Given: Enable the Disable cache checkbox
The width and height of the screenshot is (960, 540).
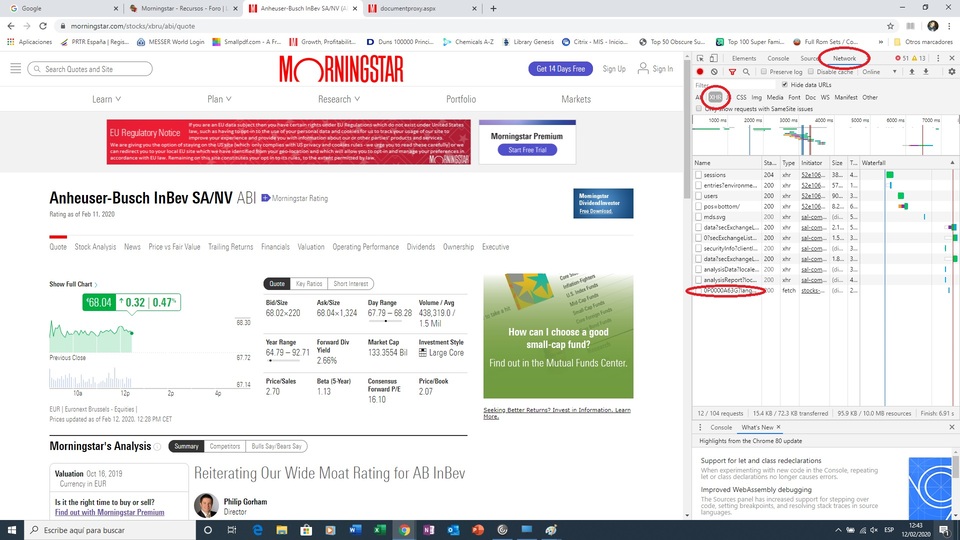Looking at the screenshot, I should click(x=811, y=72).
